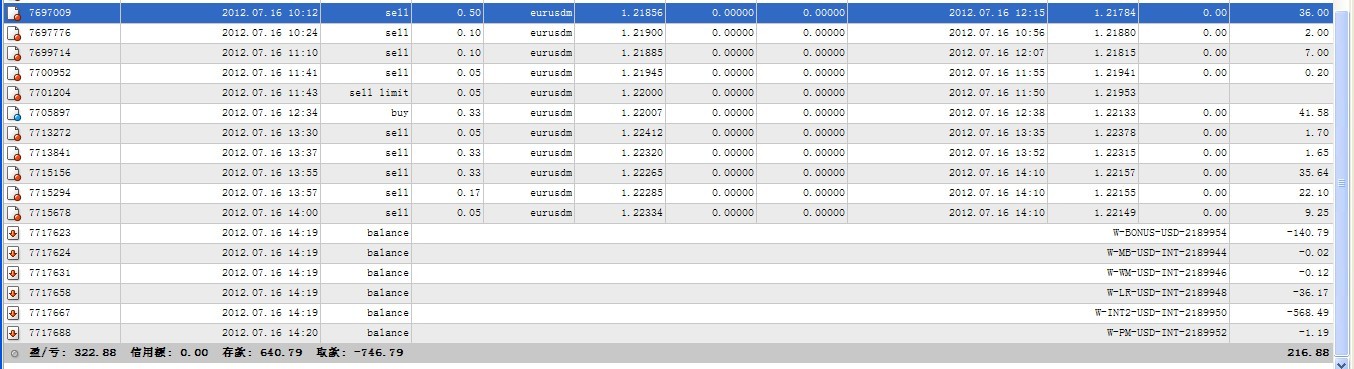Viewport: 1354px width, 369px height.
Task: Click the order icon for ticket 7715678
Action: click(x=14, y=213)
